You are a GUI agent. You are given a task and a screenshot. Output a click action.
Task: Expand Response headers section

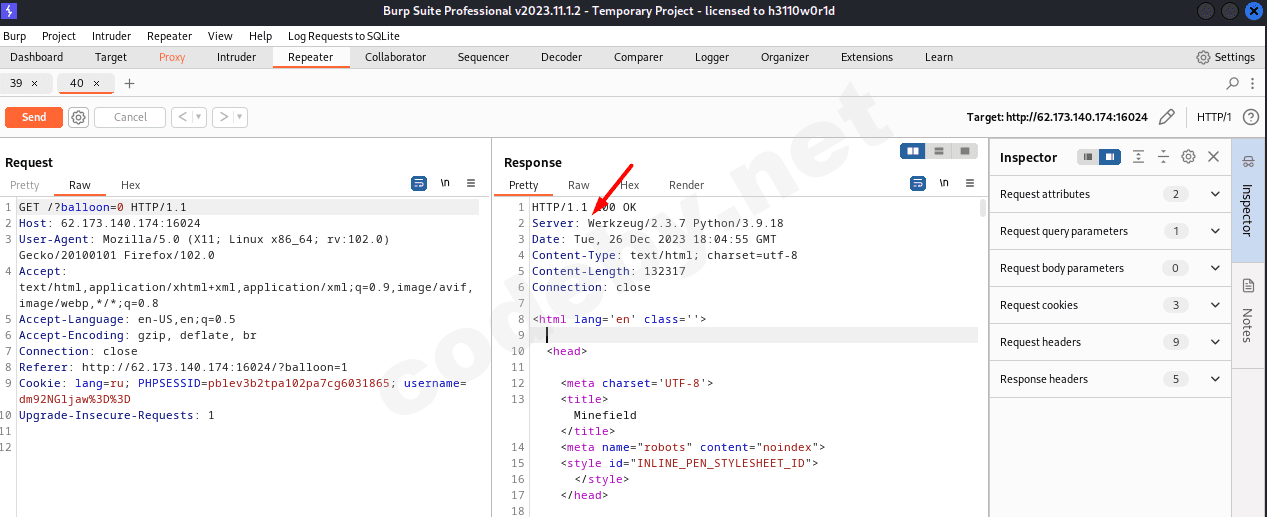pyautogui.click(x=1215, y=379)
